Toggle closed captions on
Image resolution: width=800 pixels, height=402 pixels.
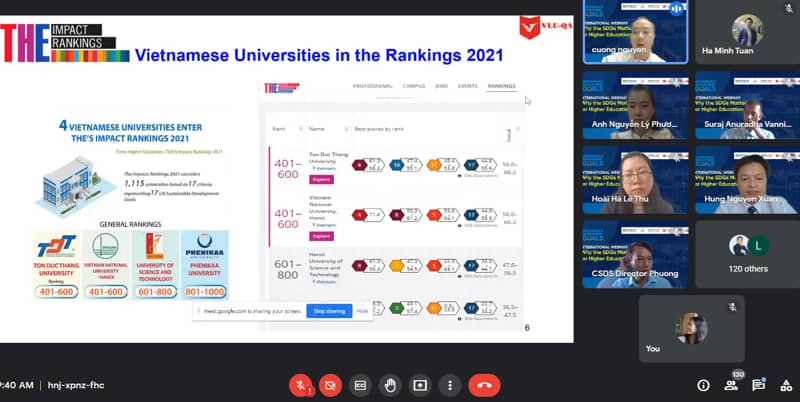[x=359, y=384]
